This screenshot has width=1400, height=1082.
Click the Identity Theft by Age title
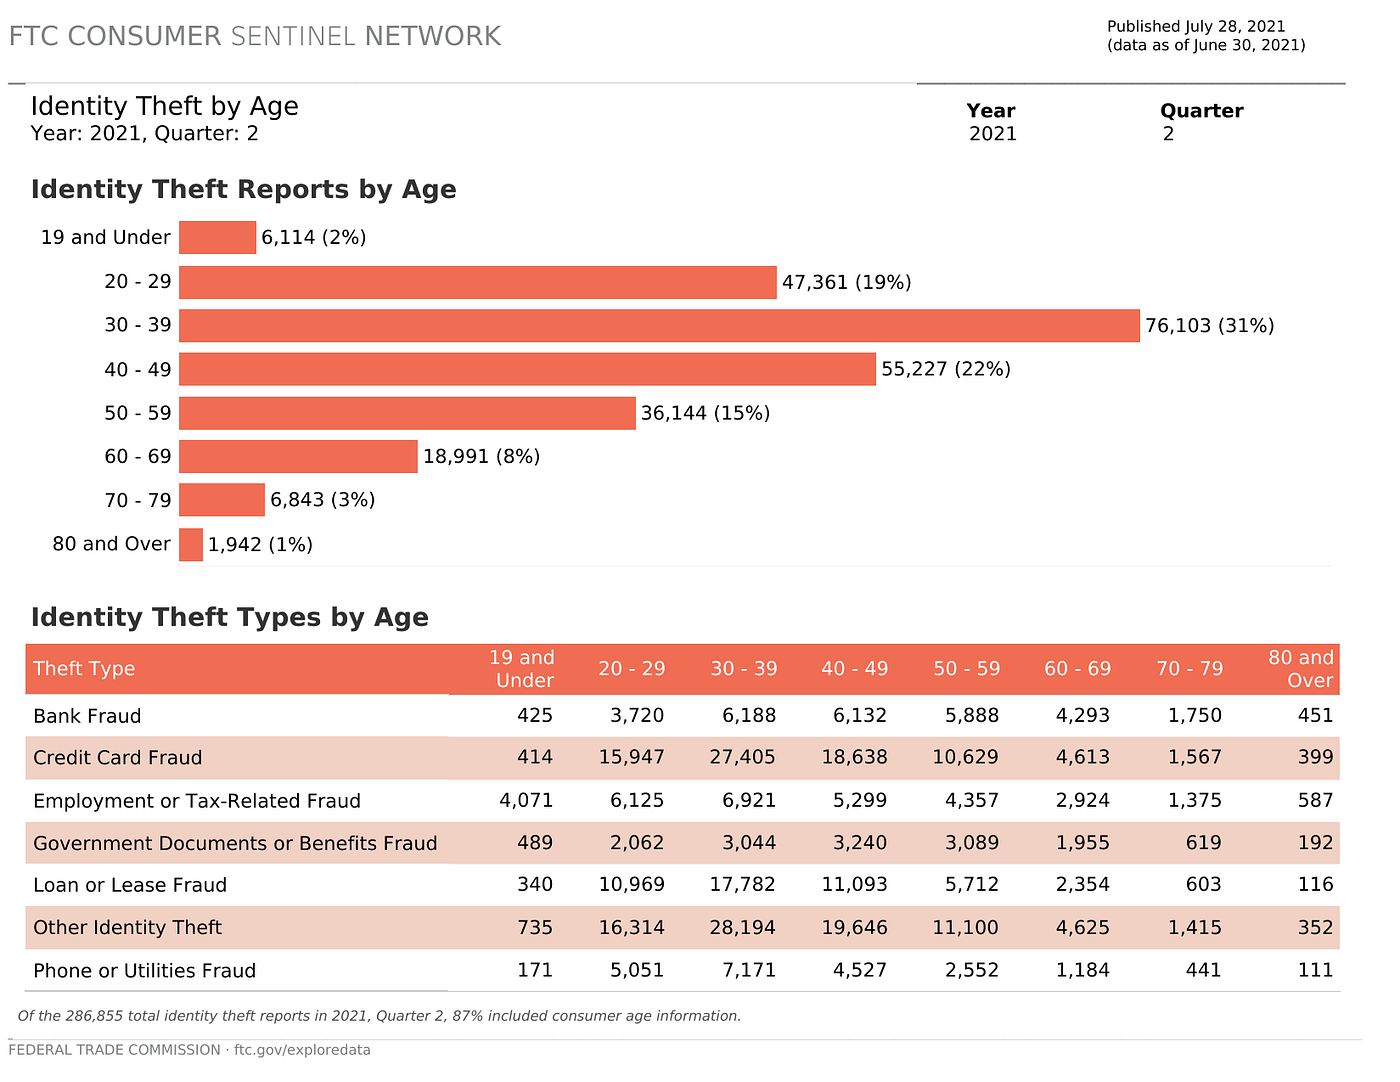[x=165, y=107]
